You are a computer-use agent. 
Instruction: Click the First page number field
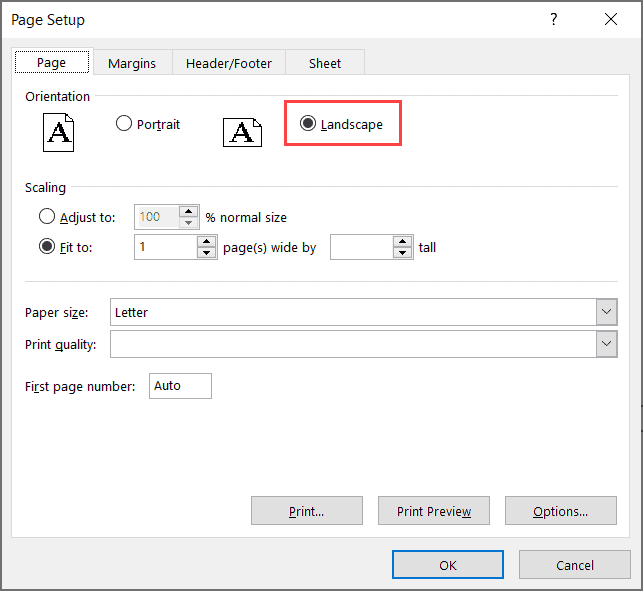click(x=180, y=386)
